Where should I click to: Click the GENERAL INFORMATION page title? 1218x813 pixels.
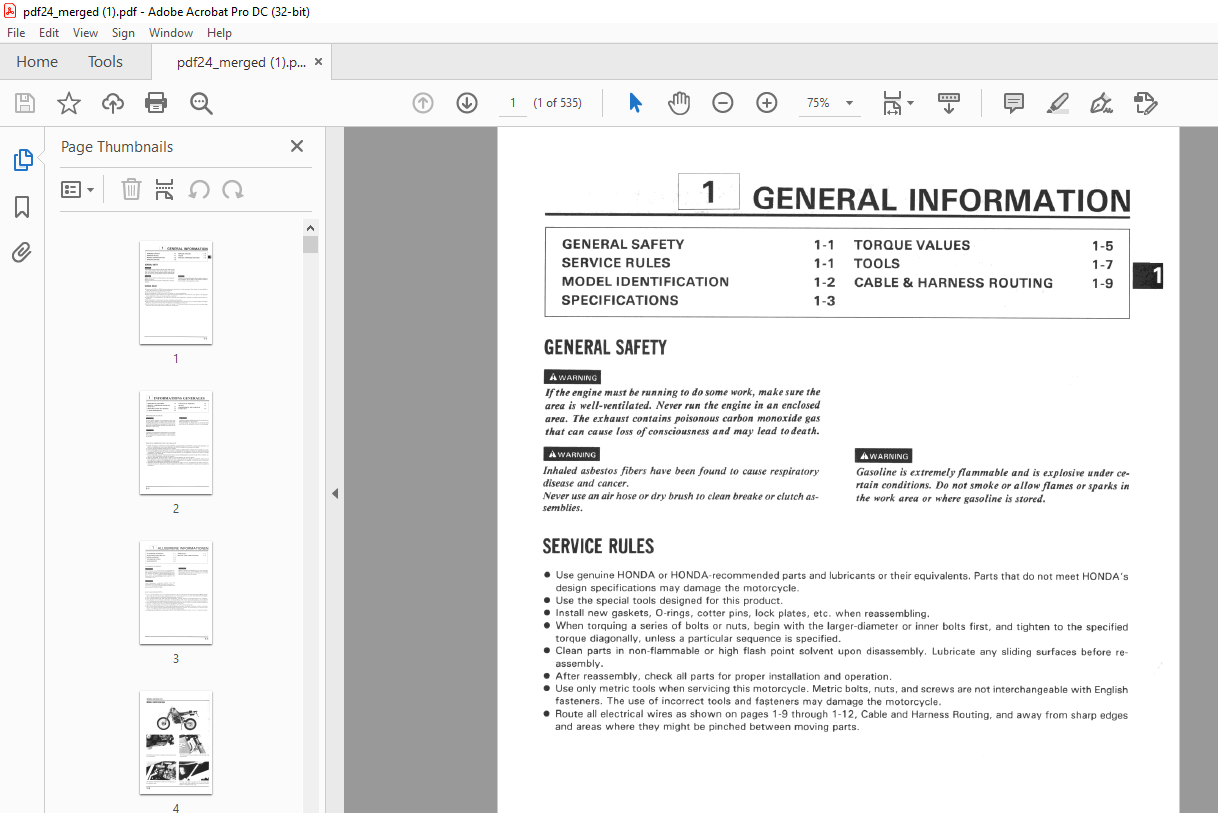pos(941,199)
